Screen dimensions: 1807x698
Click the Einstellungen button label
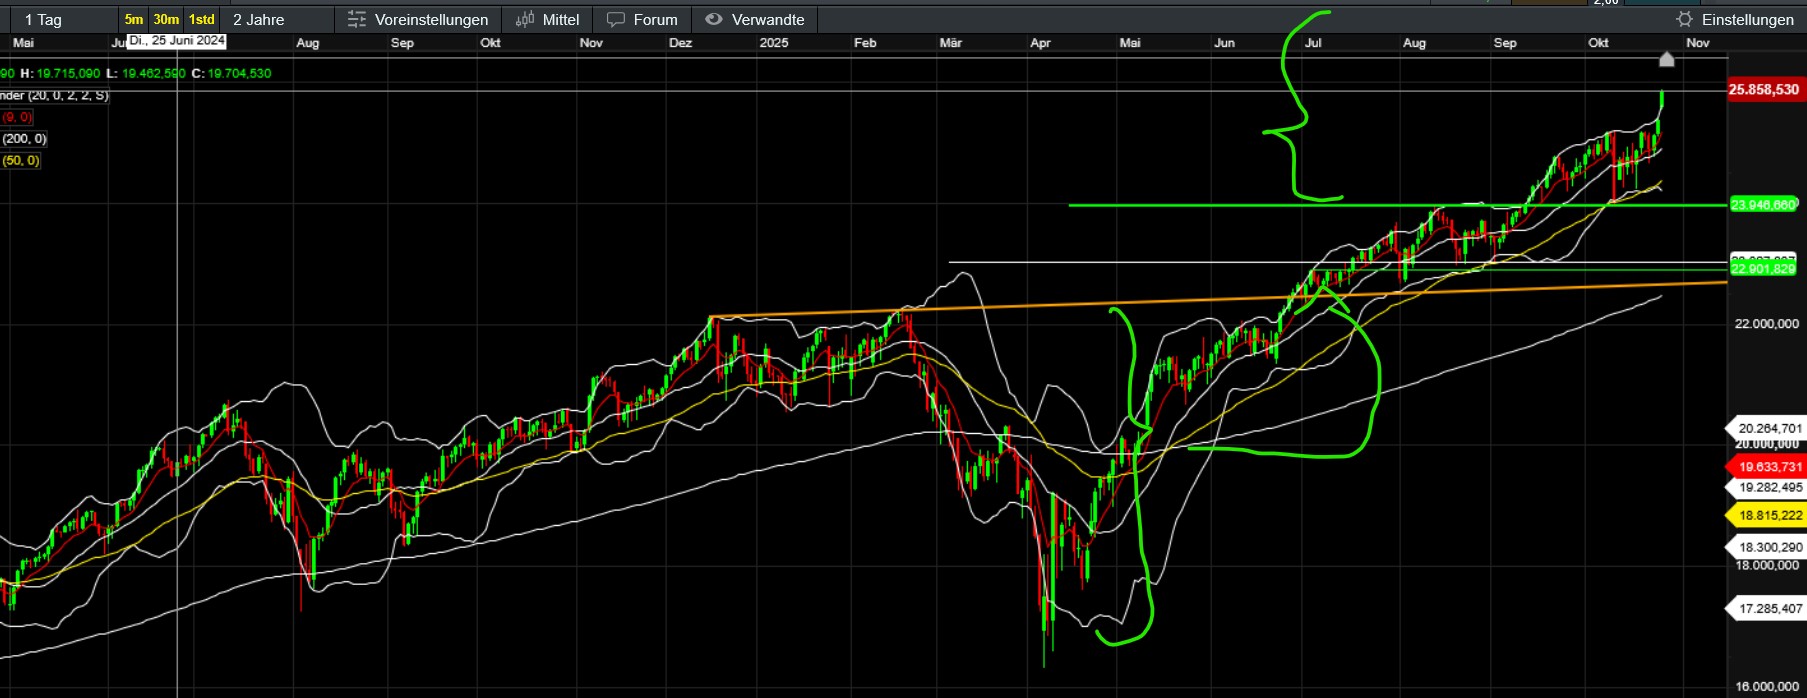[x=1747, y=20]
